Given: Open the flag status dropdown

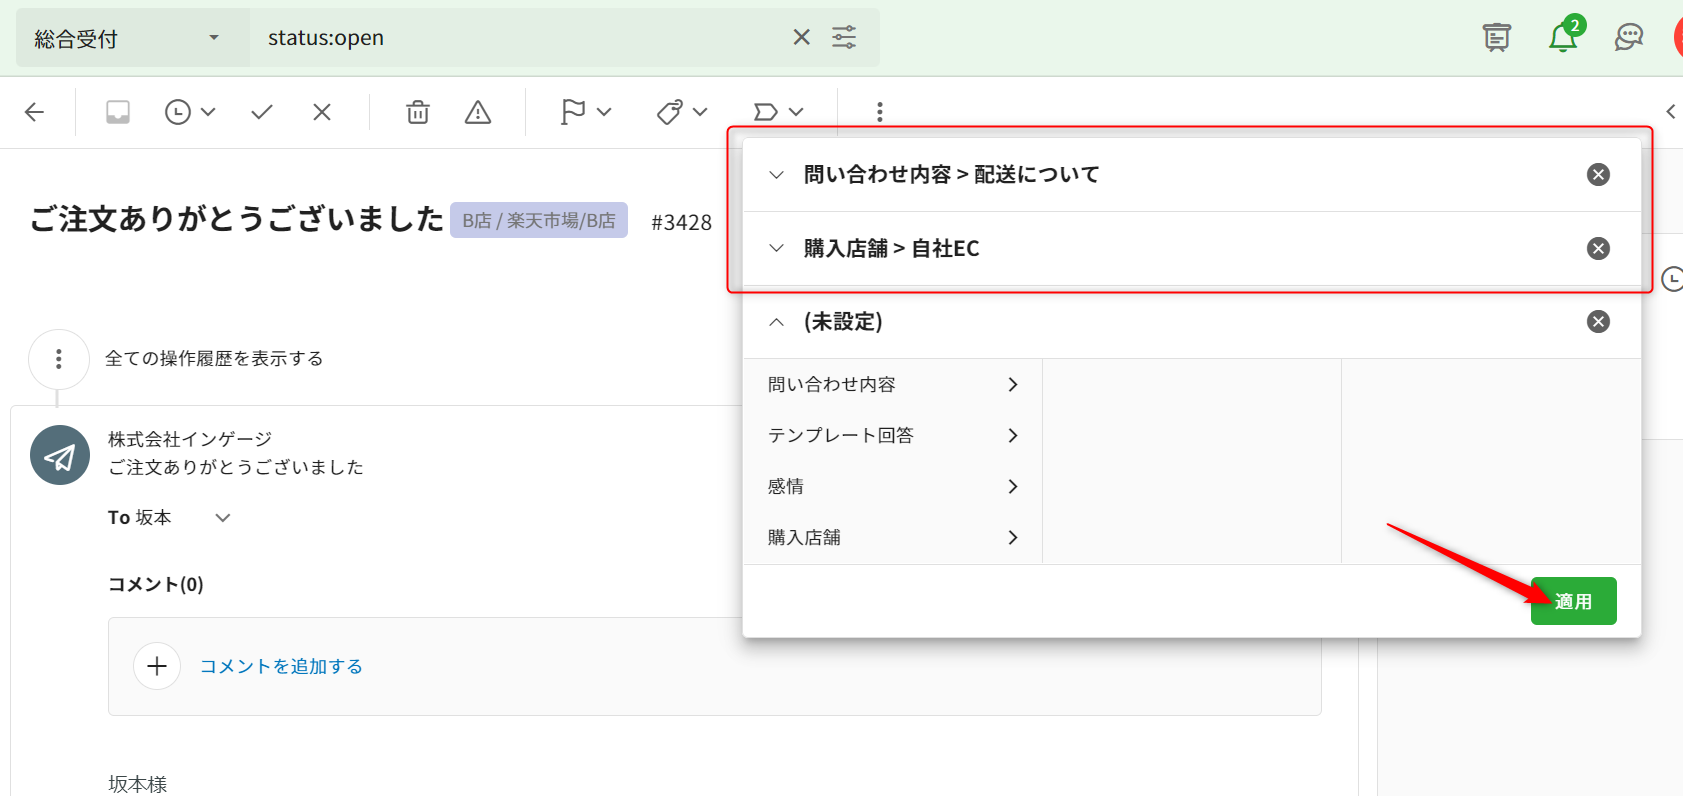Looking at the screenshot, I should 585,112.
